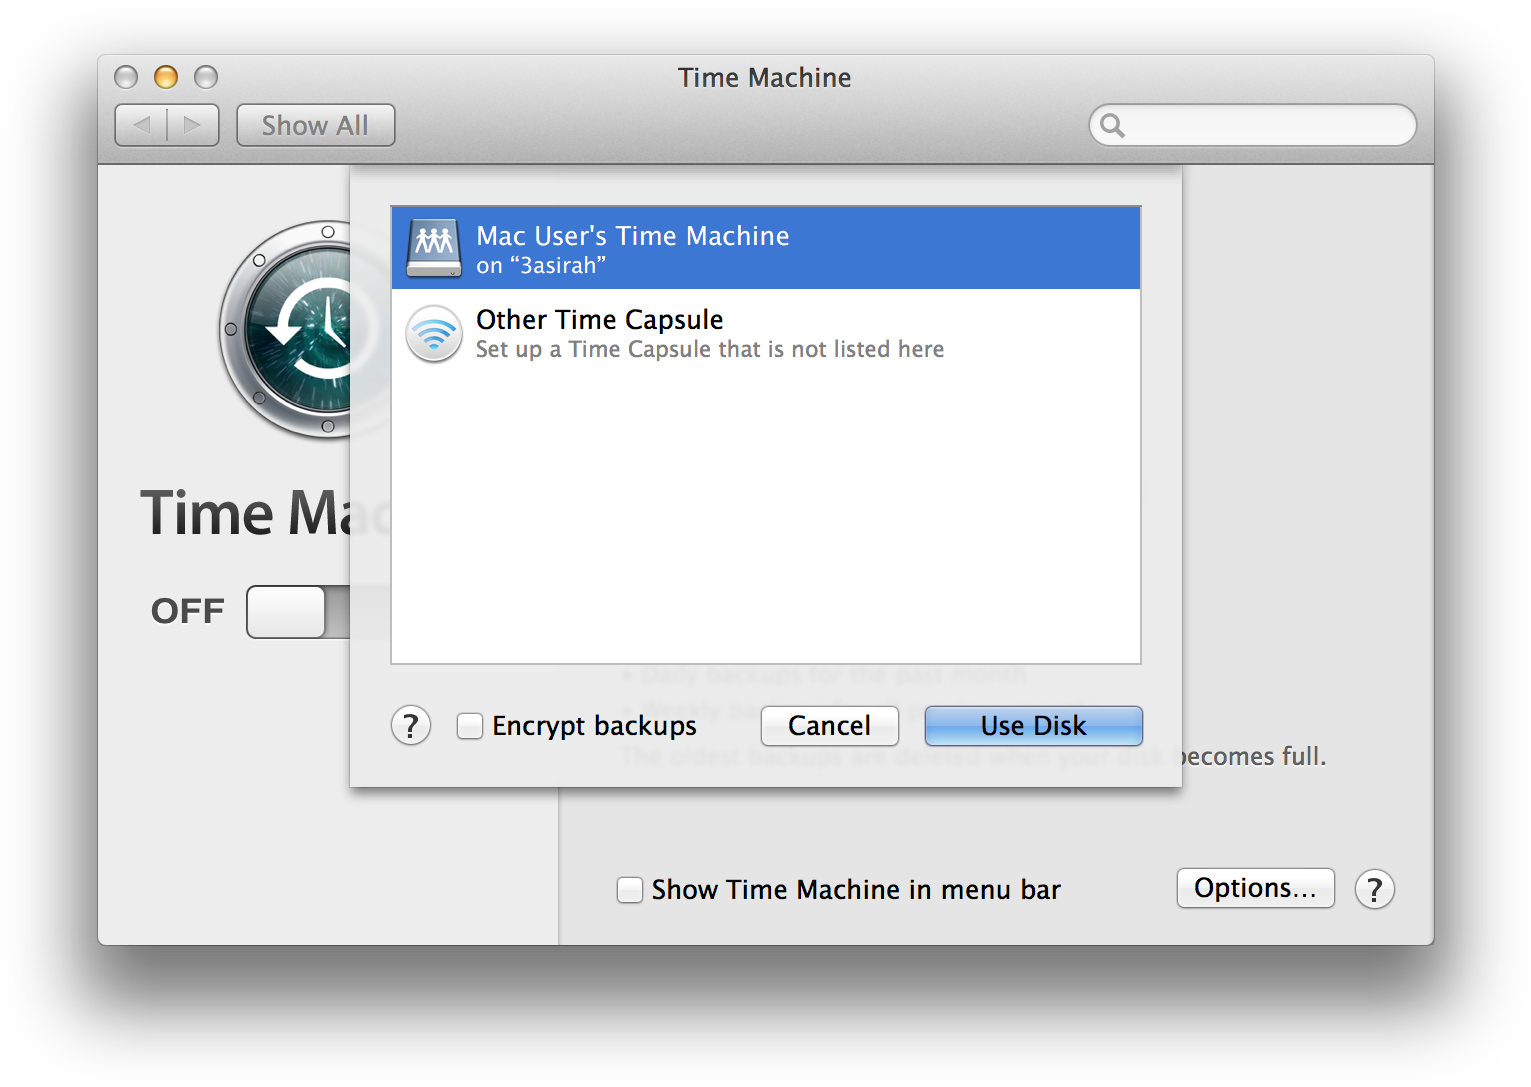Enable the Encrypt backups checkbox
This screenshot has width=1531, height=1087.
470,726
